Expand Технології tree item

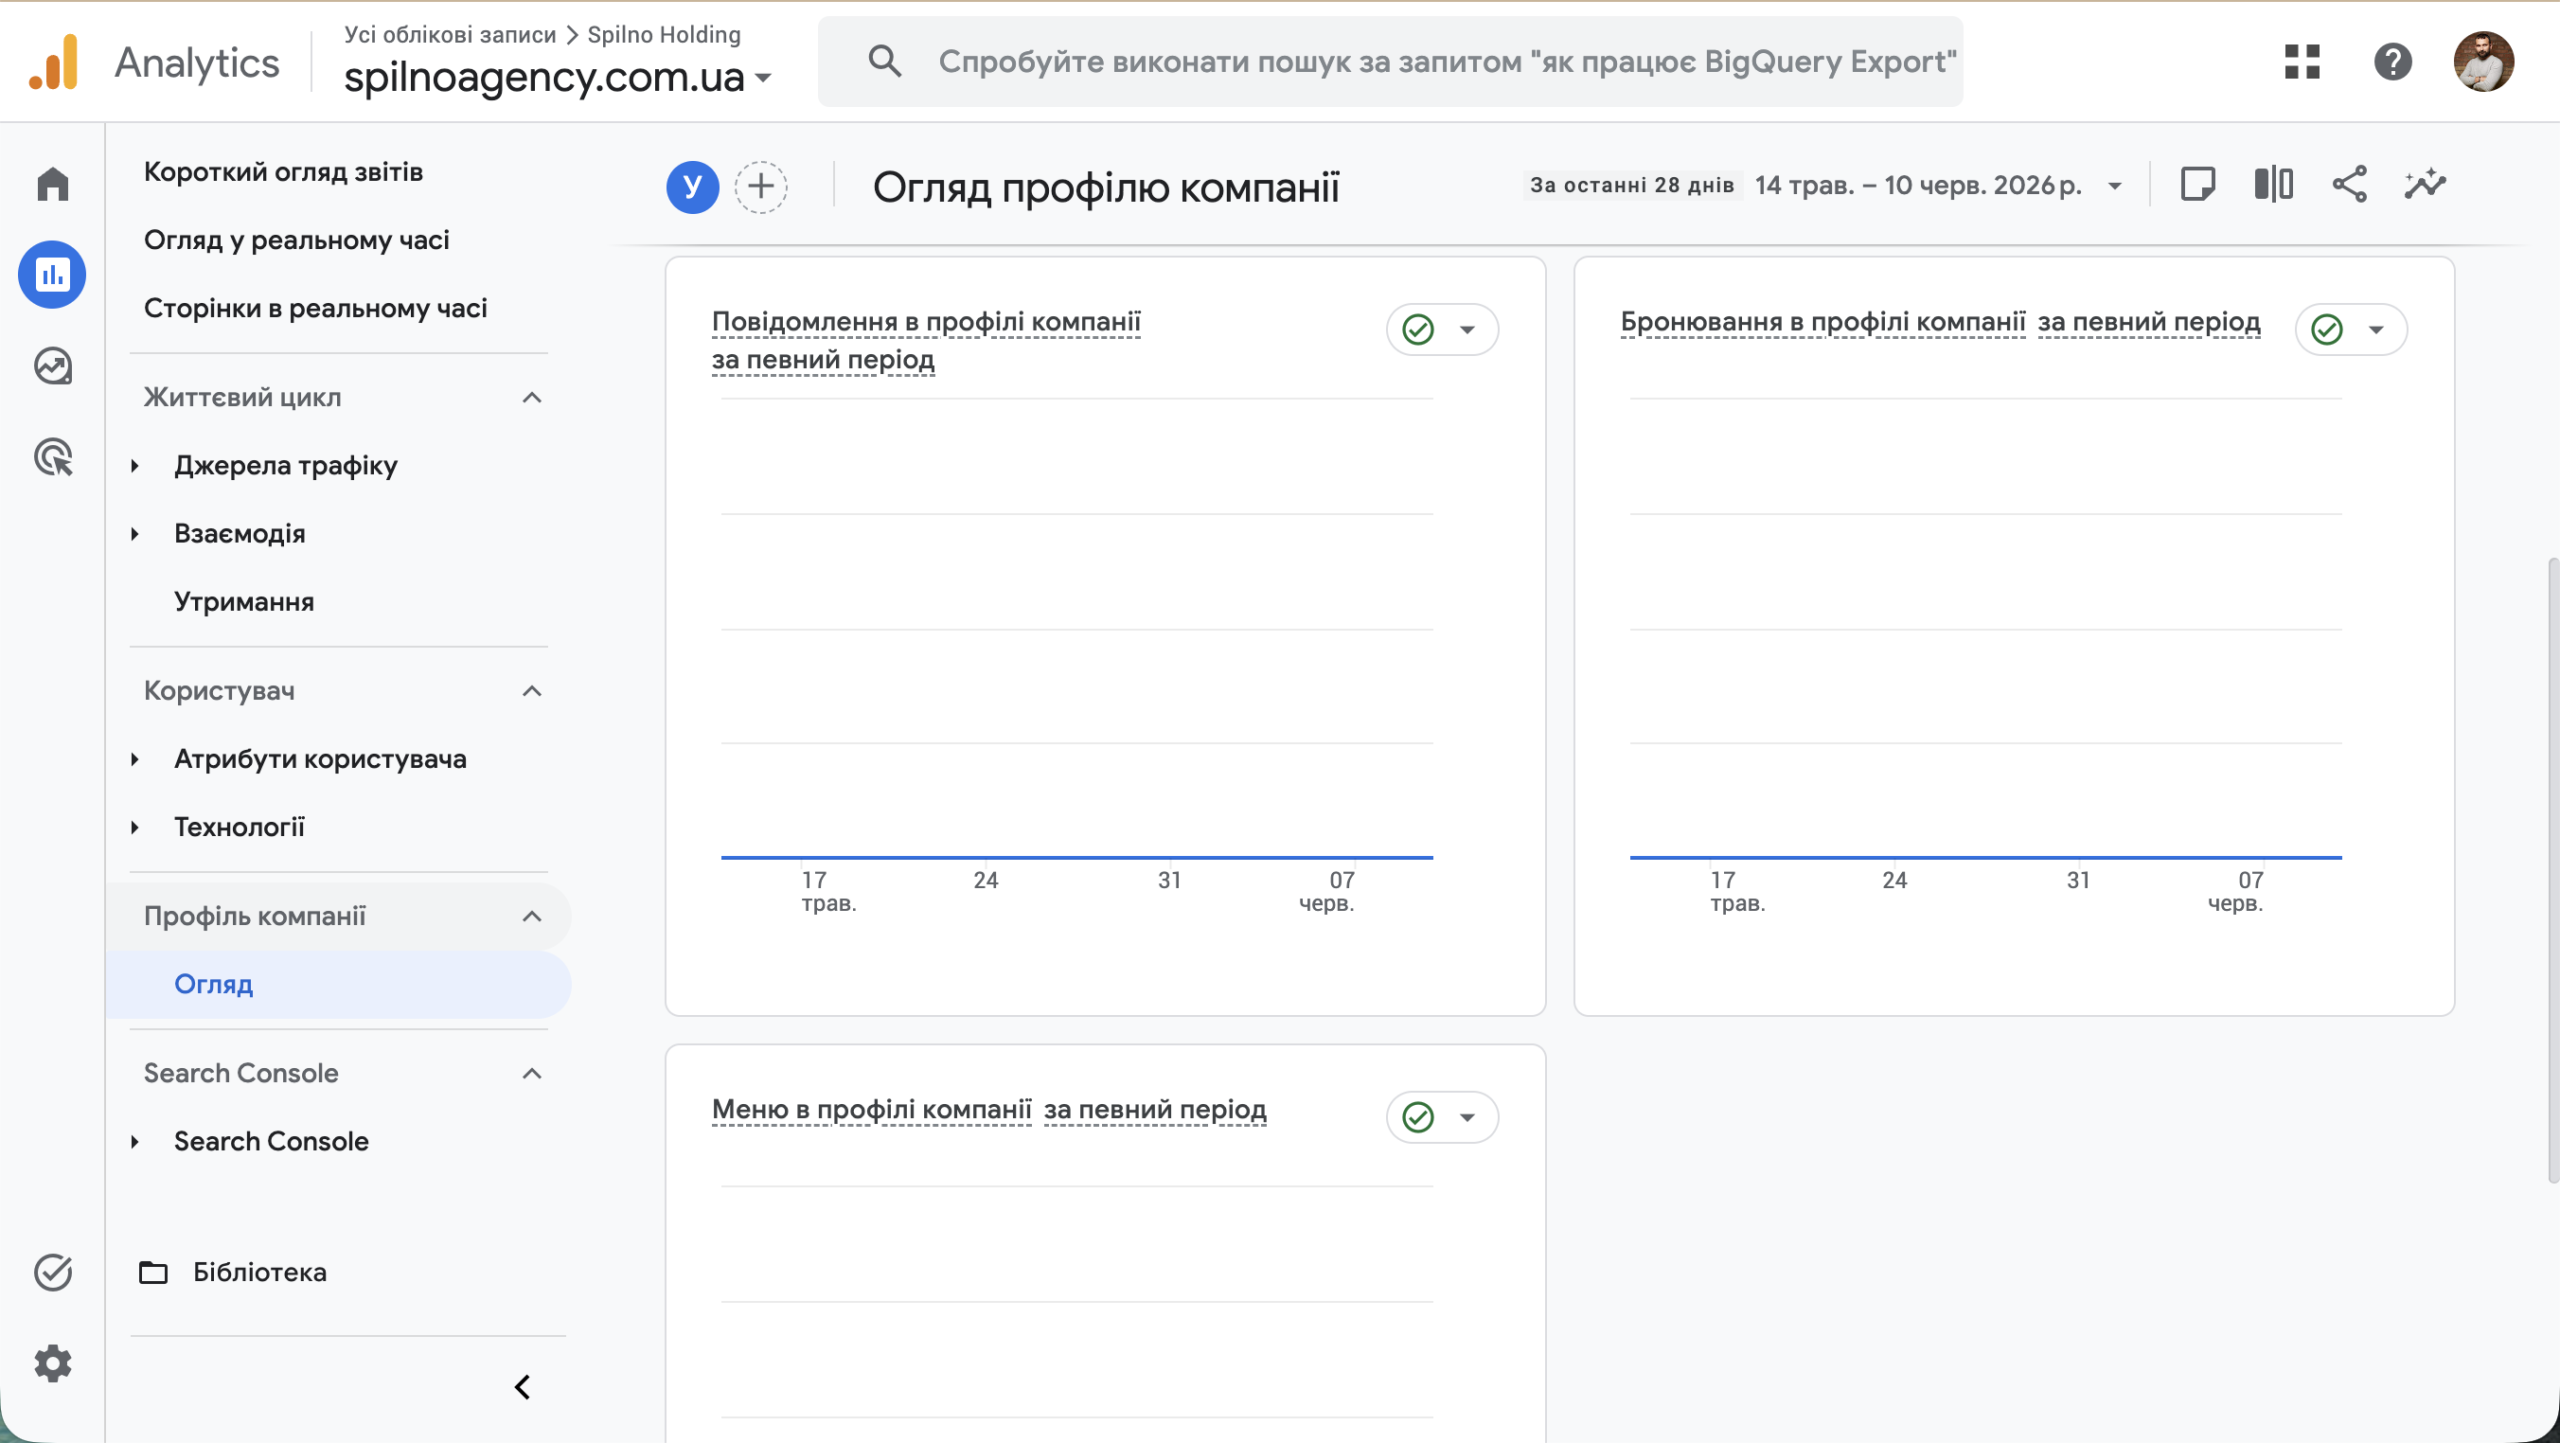coord(135,827)
